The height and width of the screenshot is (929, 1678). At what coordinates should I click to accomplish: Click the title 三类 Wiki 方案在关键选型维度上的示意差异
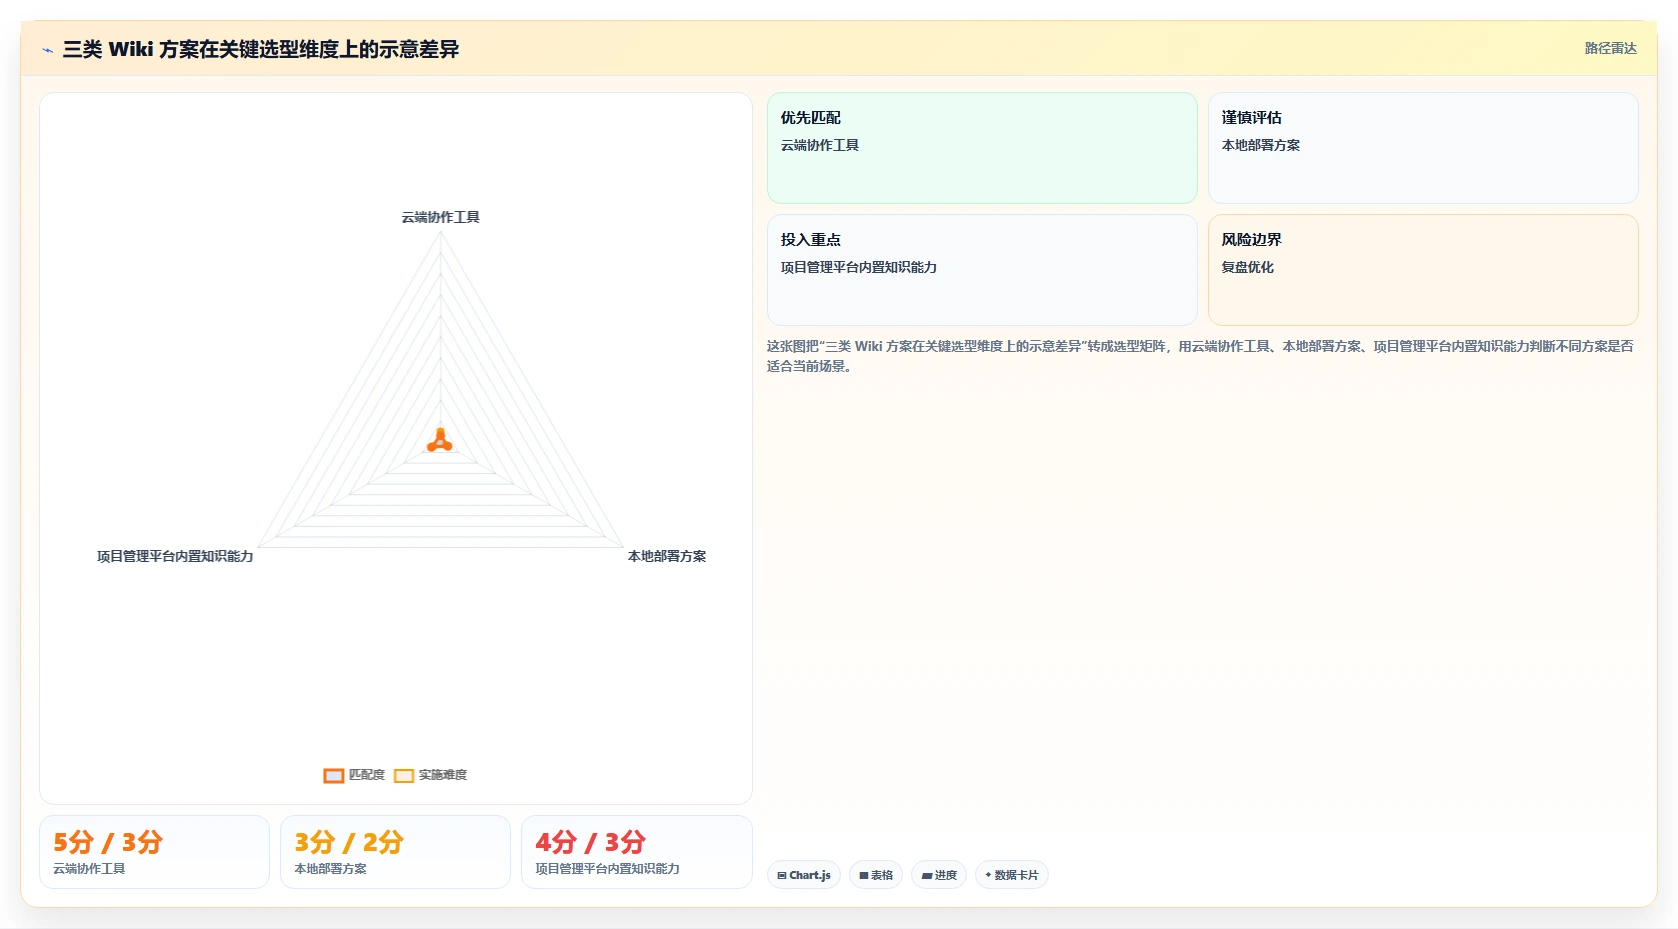click(x=261, y=49)
